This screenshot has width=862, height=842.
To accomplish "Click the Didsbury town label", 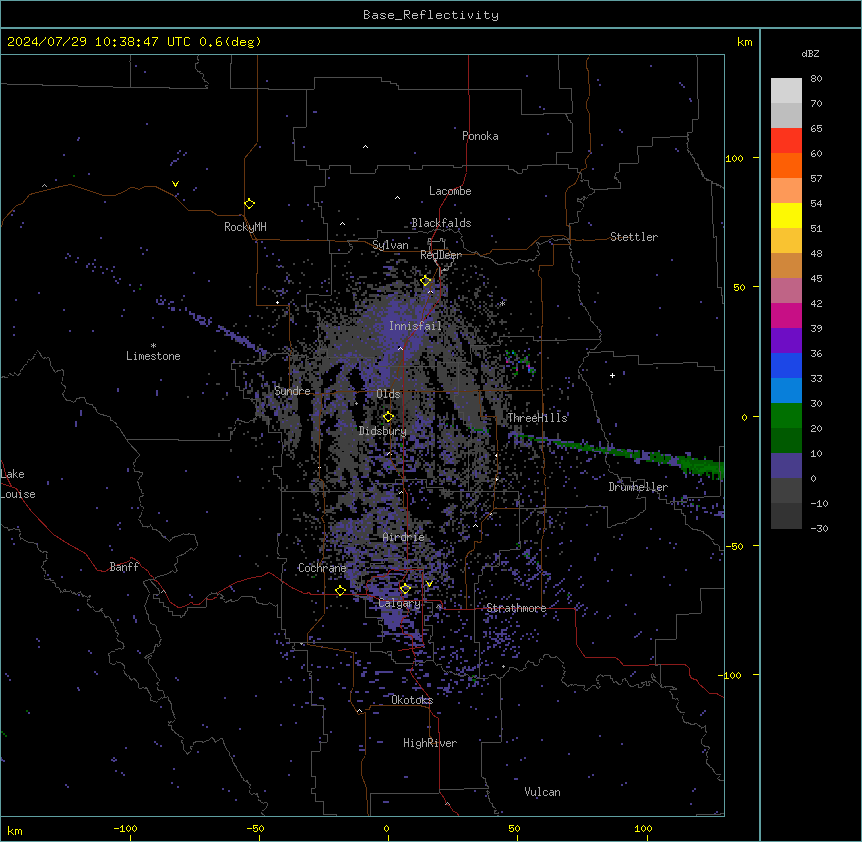I will [x=383, y=431].
